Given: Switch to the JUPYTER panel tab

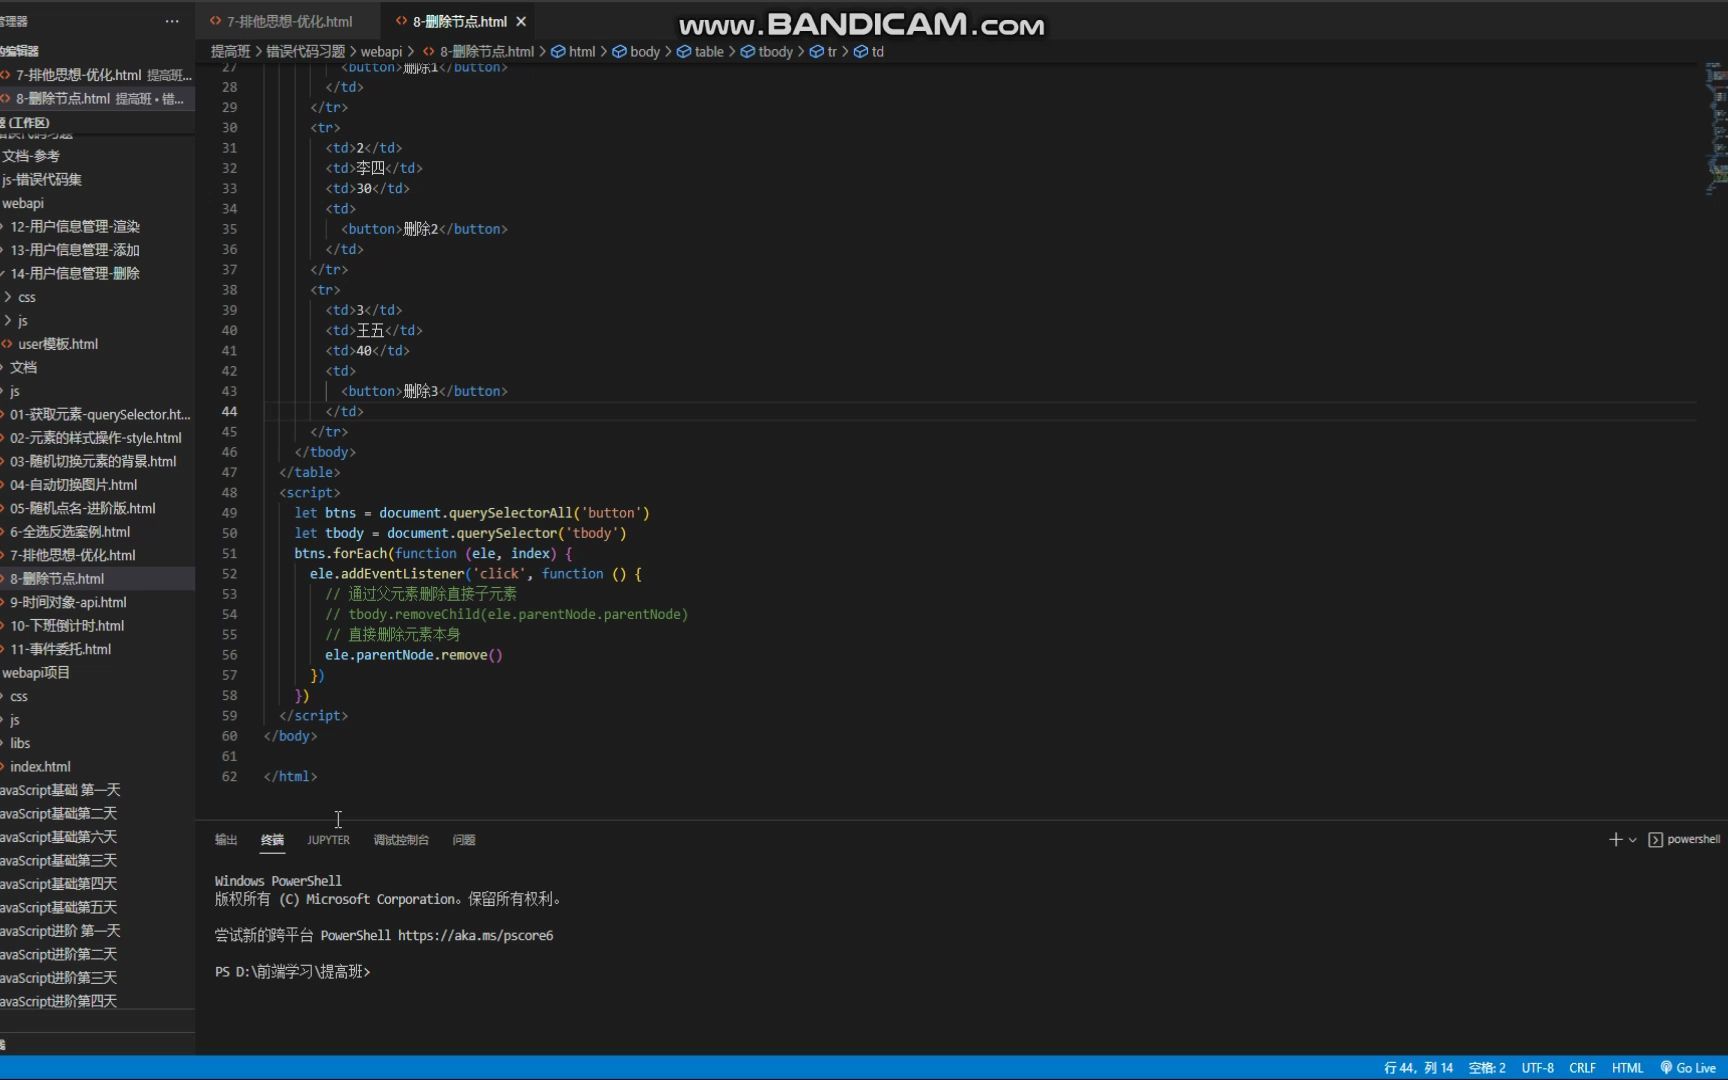Looking at the screenshot, I should click(328, 840).
